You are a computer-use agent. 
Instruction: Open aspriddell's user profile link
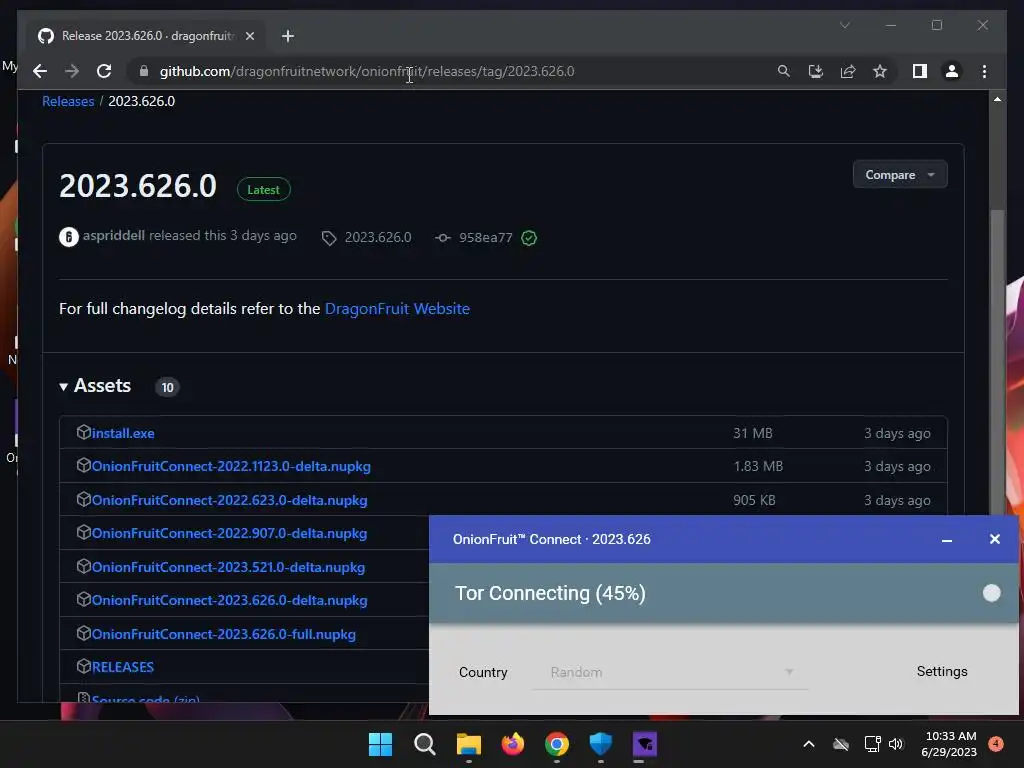[114, 235]
